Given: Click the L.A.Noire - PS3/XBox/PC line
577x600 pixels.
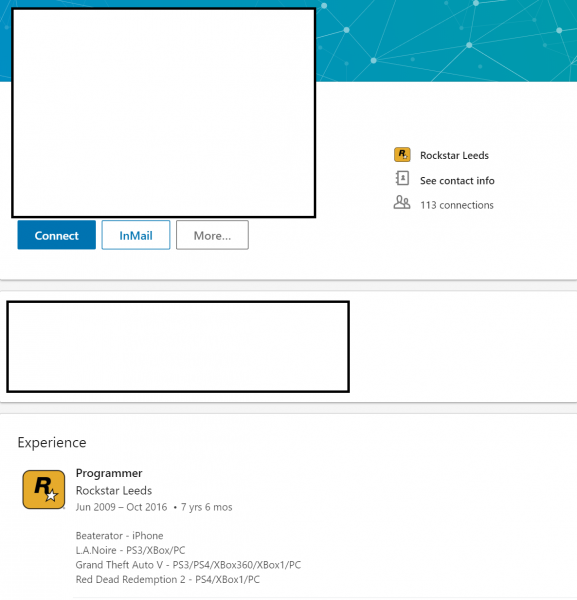Looking at the screenshot, I should tap(130, 550).
